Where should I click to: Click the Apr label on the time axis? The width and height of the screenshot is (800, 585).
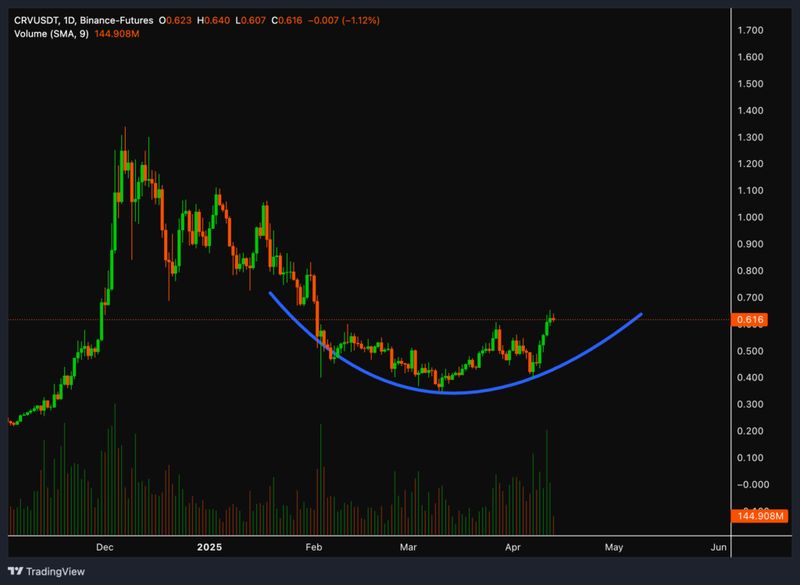[x=513, y=547]
